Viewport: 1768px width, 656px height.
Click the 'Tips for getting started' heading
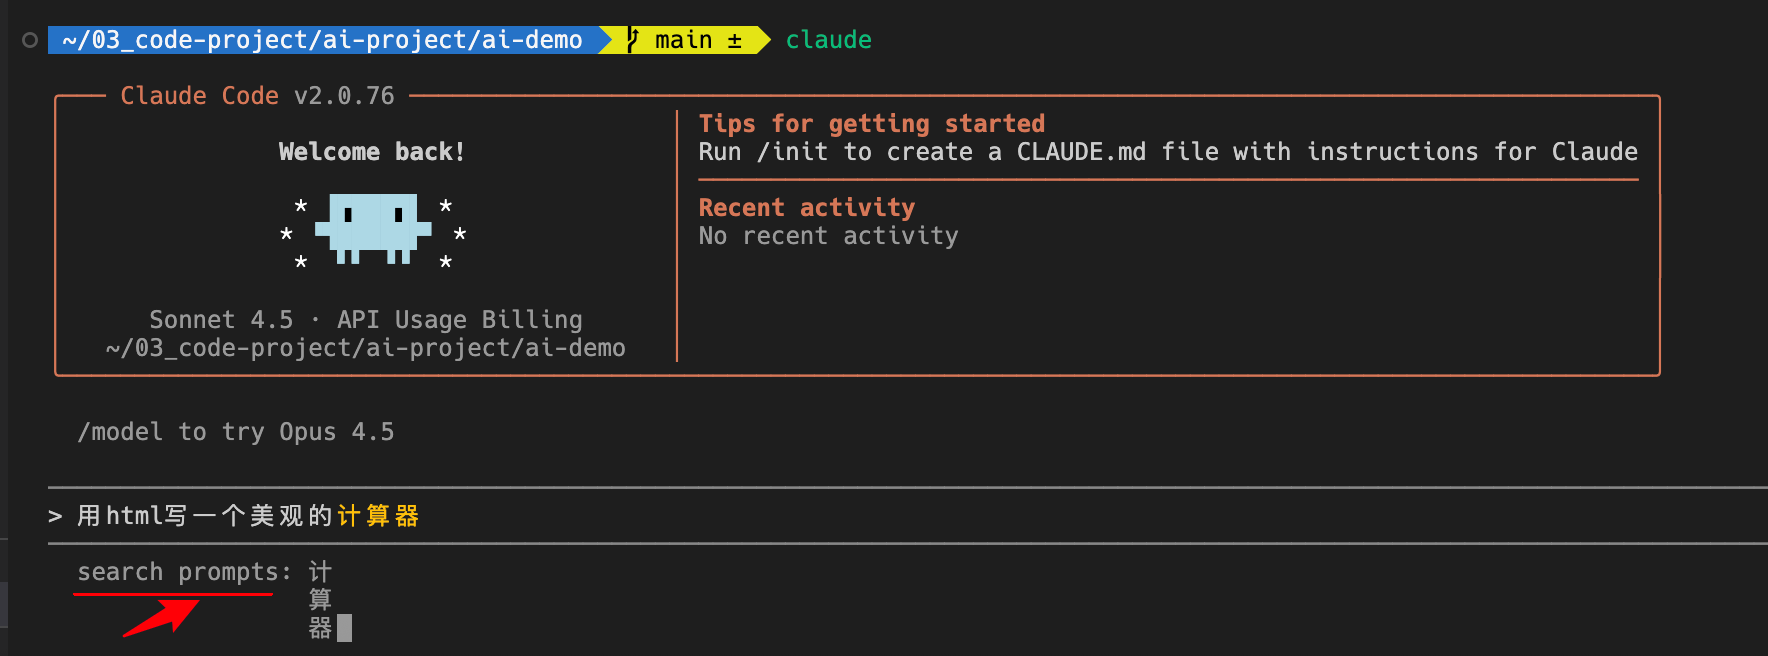[871, 124]
